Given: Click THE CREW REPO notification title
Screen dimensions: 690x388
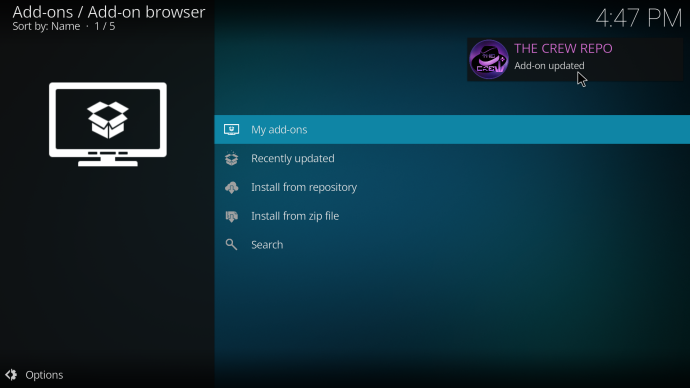Looking at the screenshot, I should [x=563, y=48].
